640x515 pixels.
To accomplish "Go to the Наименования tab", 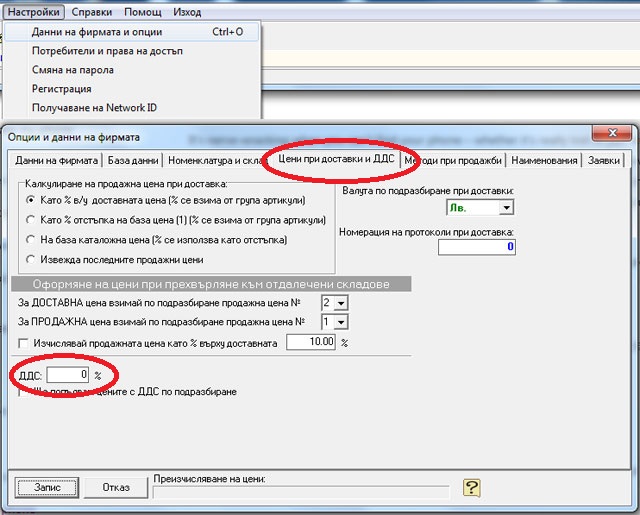I will [x=545, y=160].
